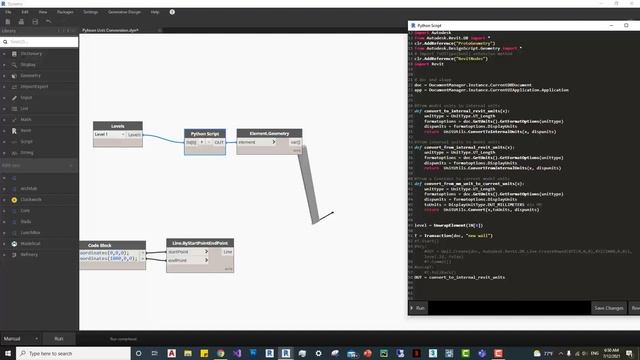Click the Input pencil category icon
This screenshot has height=360, width=640.
14,98
